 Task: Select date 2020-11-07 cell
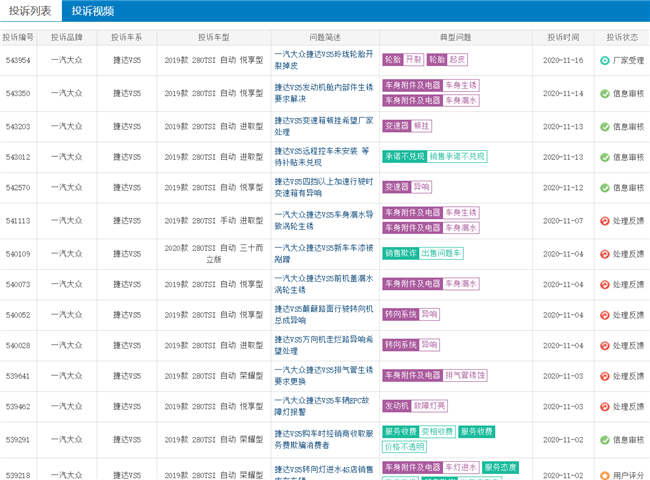(563, 221)
